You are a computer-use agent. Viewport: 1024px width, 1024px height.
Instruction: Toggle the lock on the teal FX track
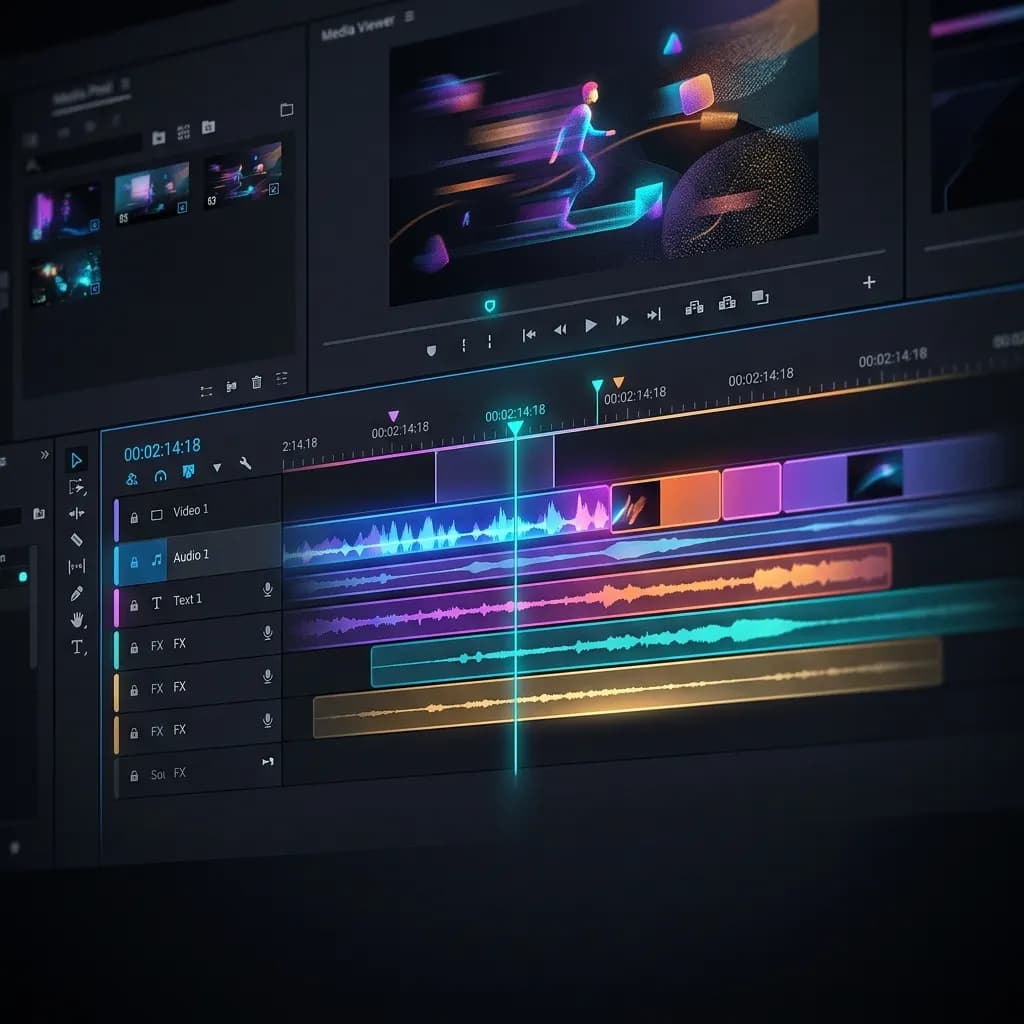click(x=134, y=648)
